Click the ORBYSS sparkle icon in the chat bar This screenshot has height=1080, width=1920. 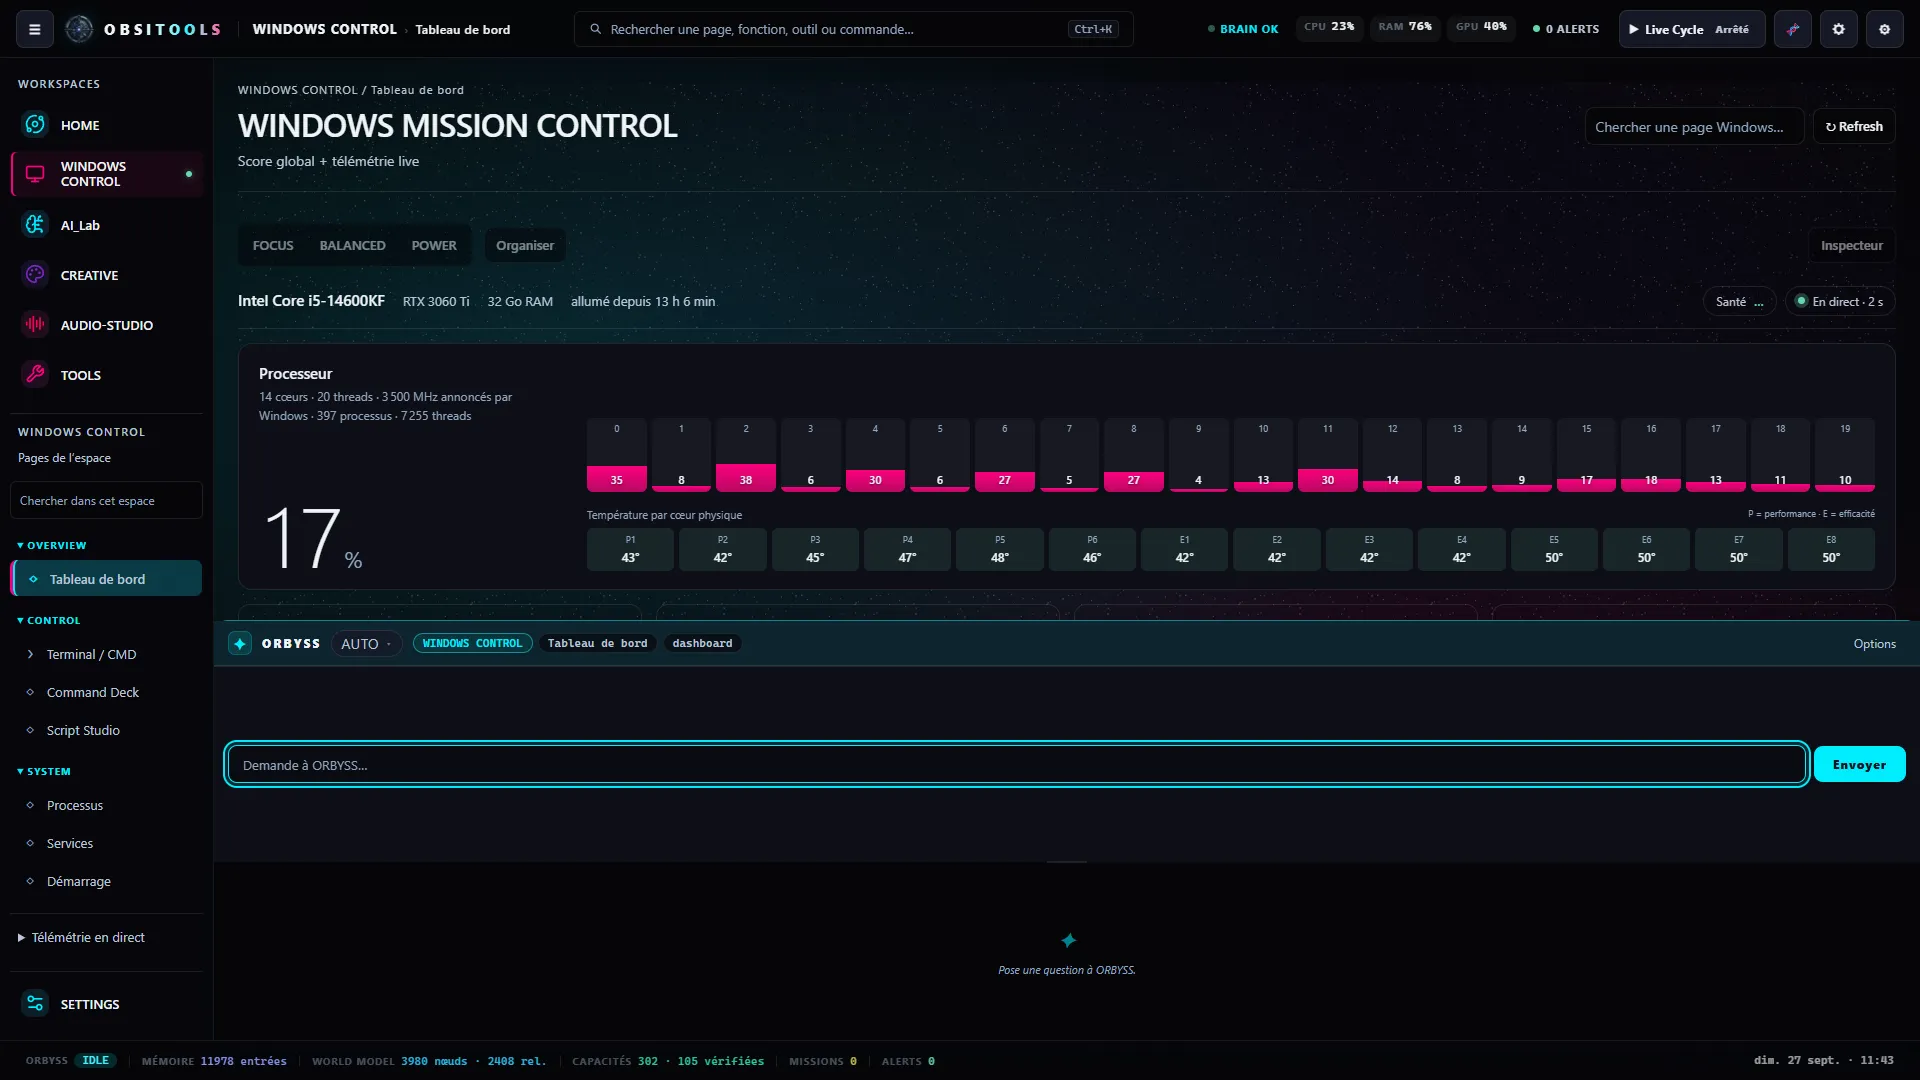click(240, 644)
